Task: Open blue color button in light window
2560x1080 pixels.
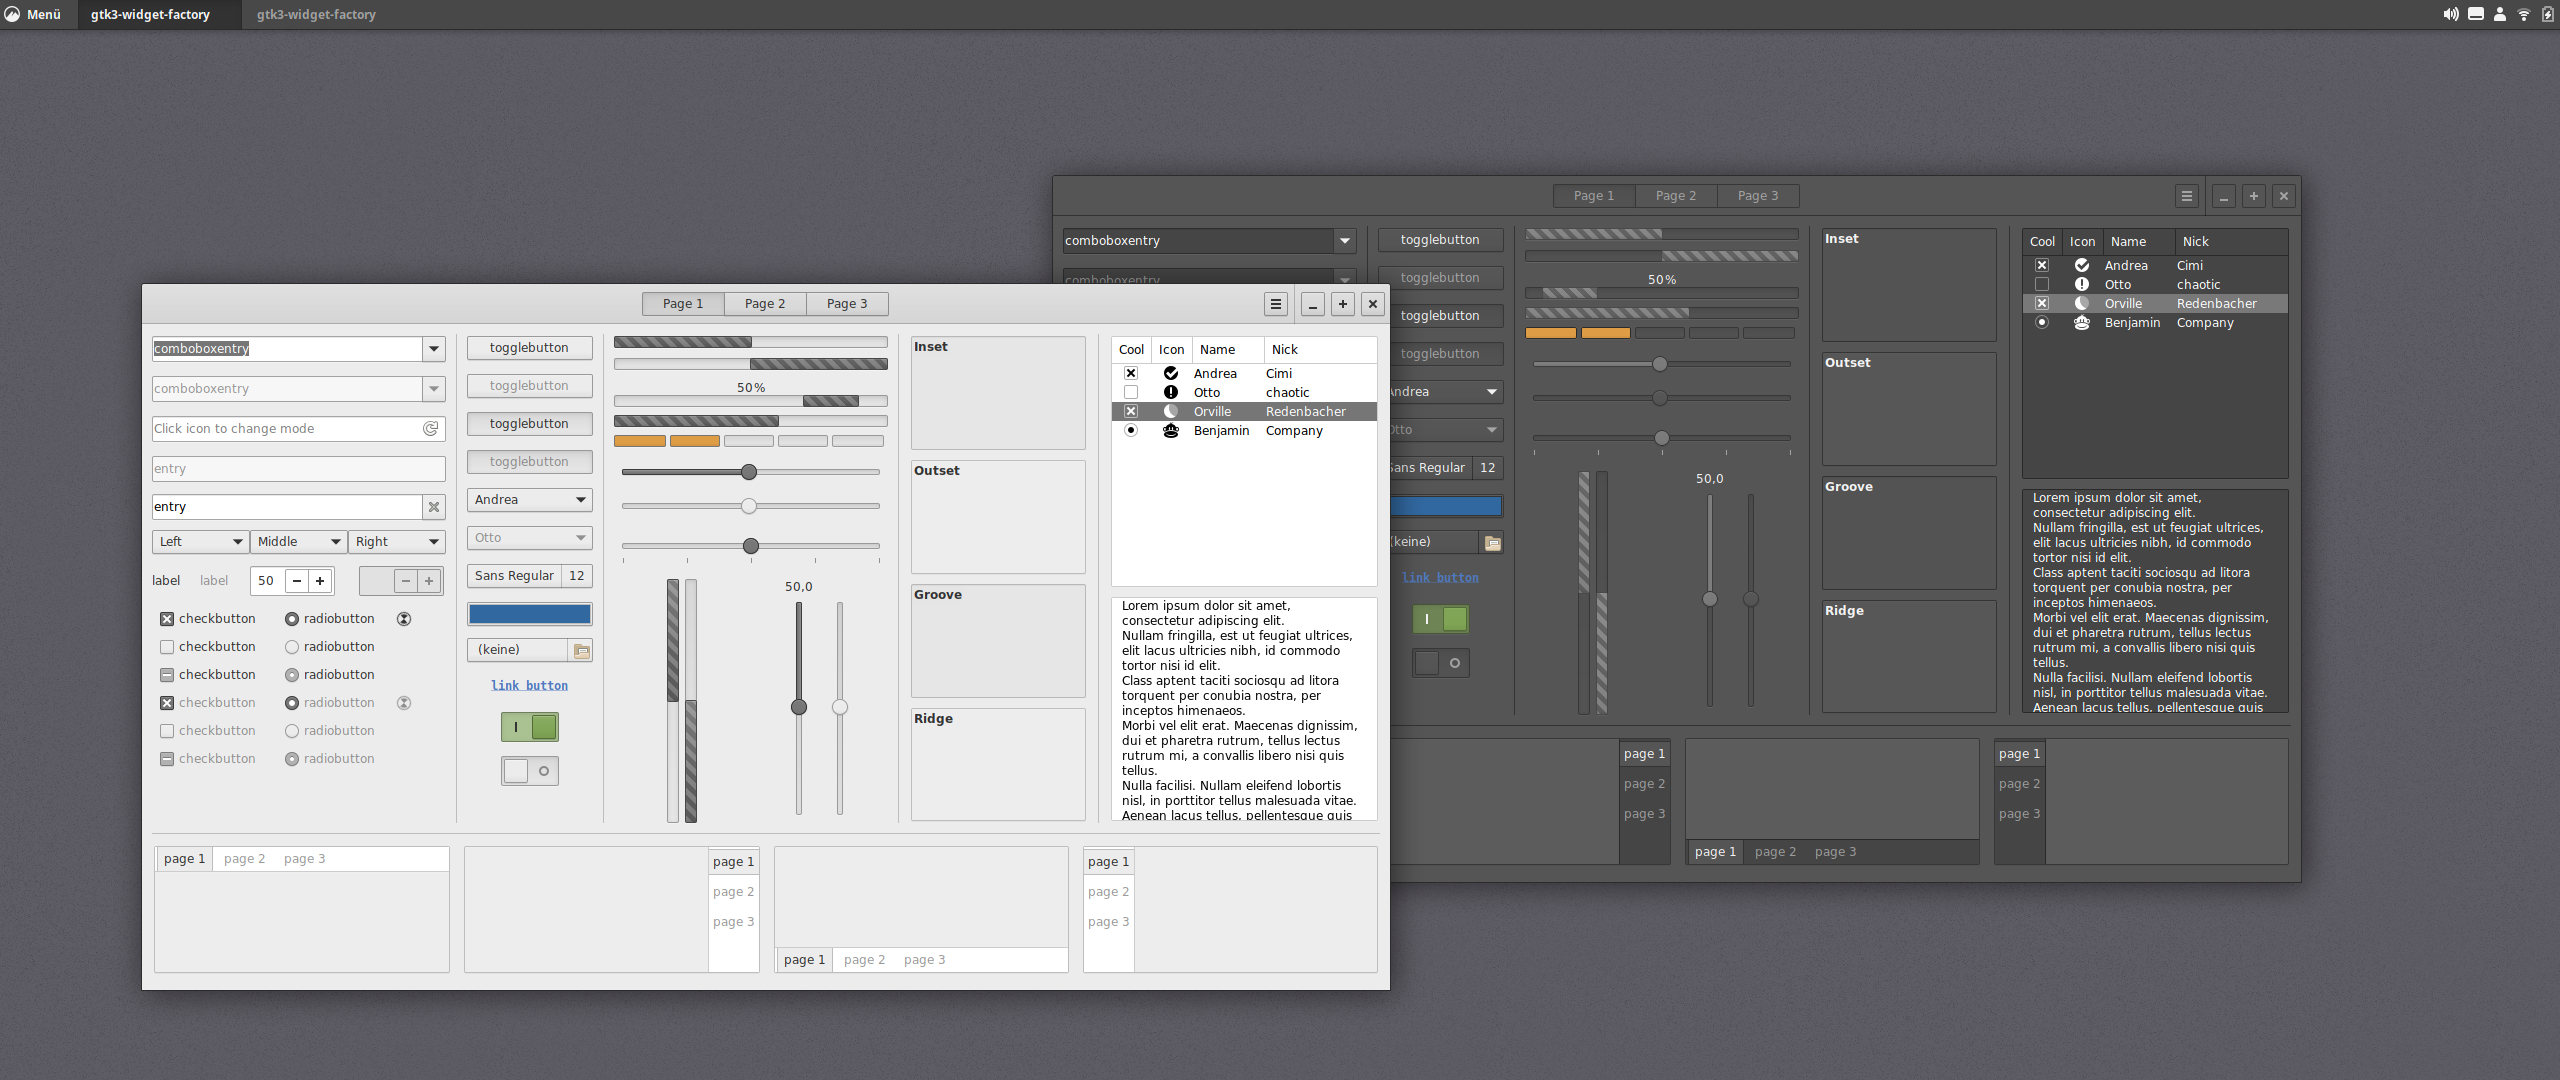Action: coord(530,614)
